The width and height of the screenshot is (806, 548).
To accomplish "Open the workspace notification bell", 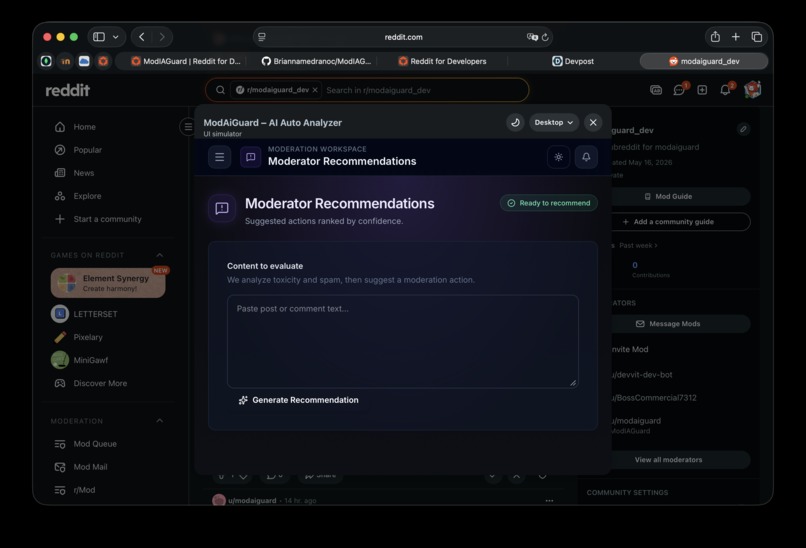I will tap(586, 157).
